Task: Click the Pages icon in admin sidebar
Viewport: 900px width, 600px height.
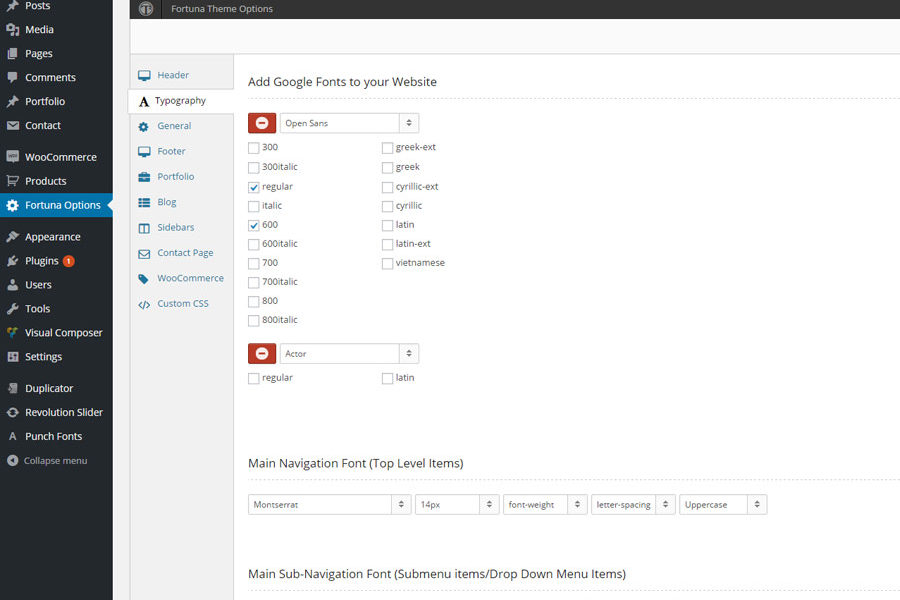Action: [x=13, y=53]
